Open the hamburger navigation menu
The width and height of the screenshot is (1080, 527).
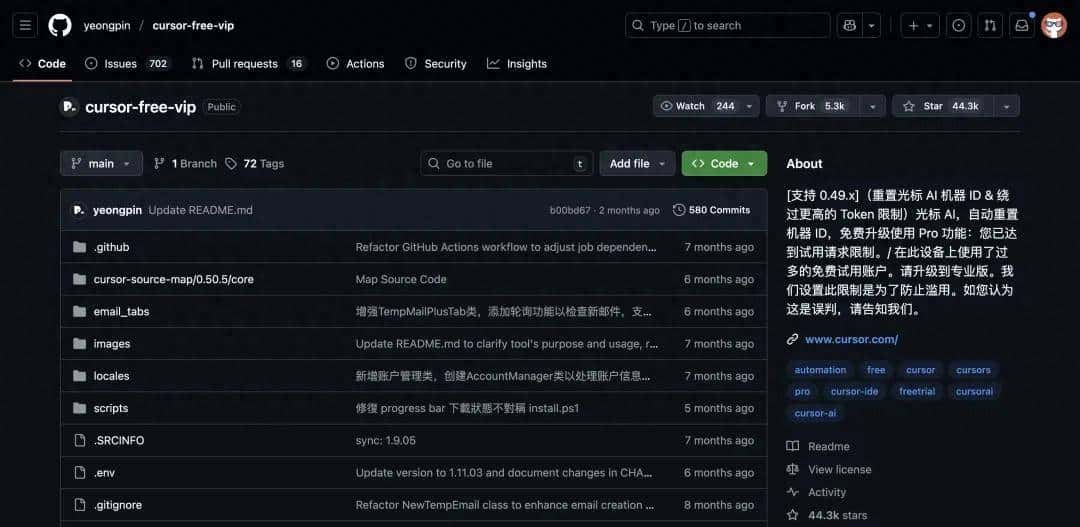pyautogui.click(x=25, y=25)
